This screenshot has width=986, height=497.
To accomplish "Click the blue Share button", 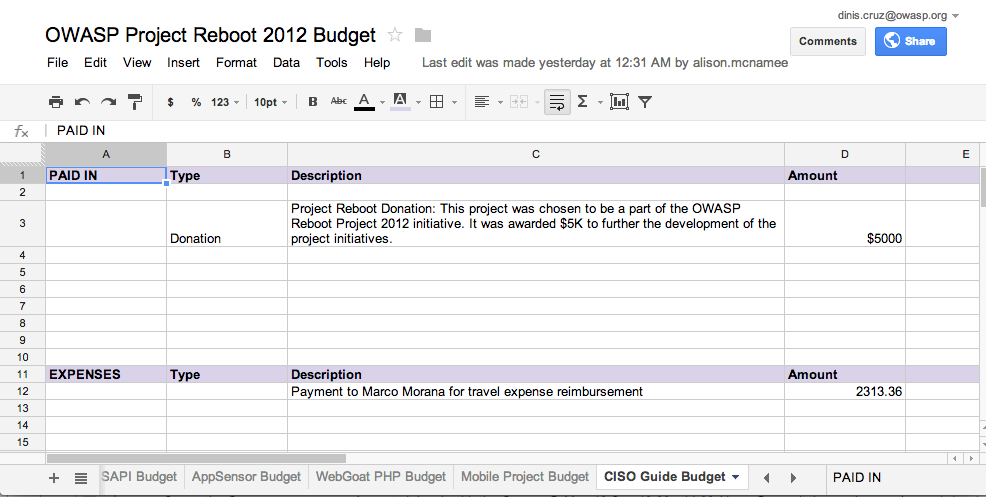I will pyautogui.click(x=910, y=41).
